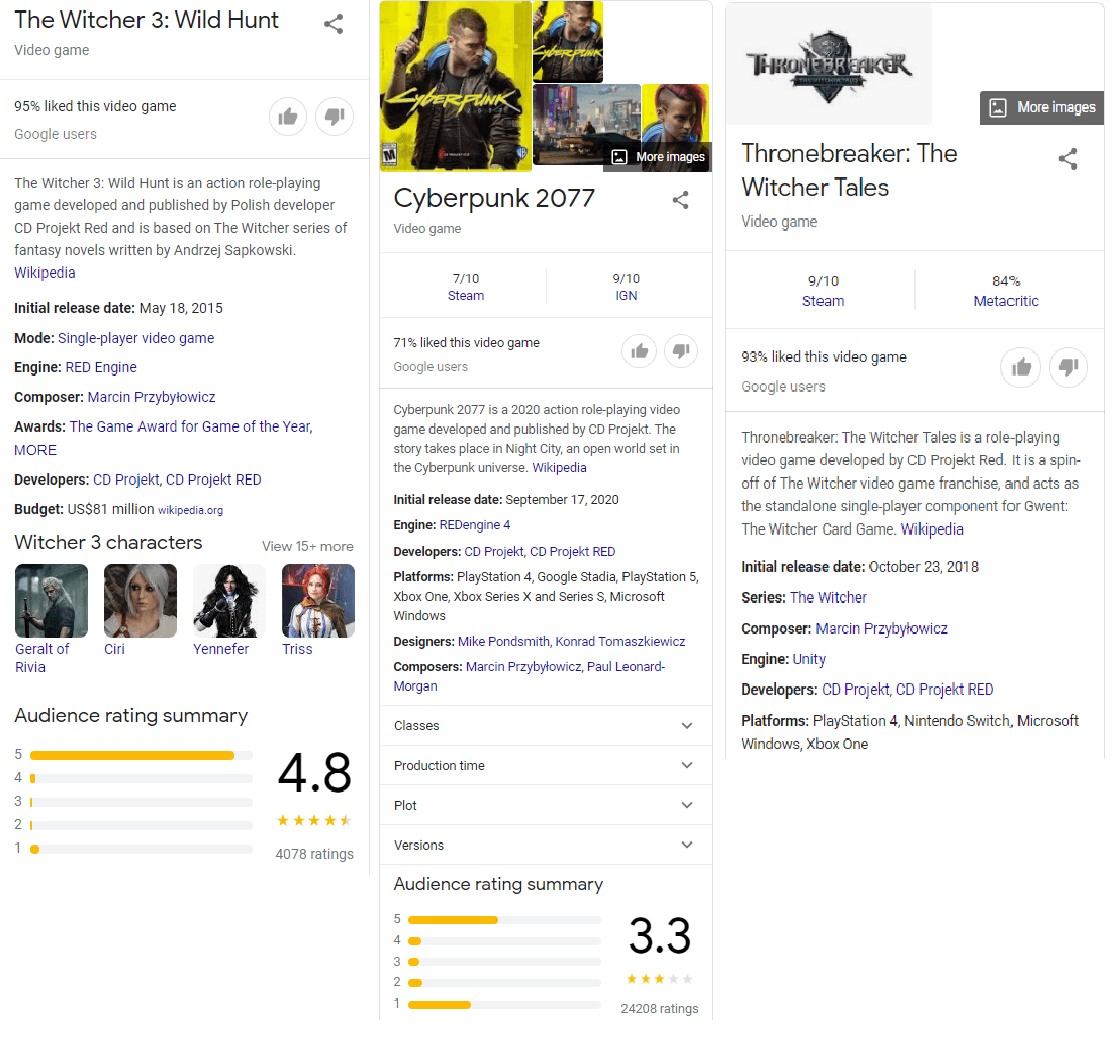Viewport: 1116px width, 1044px height.
Task: Open the RED Engine link
Action: pos(101,367)
